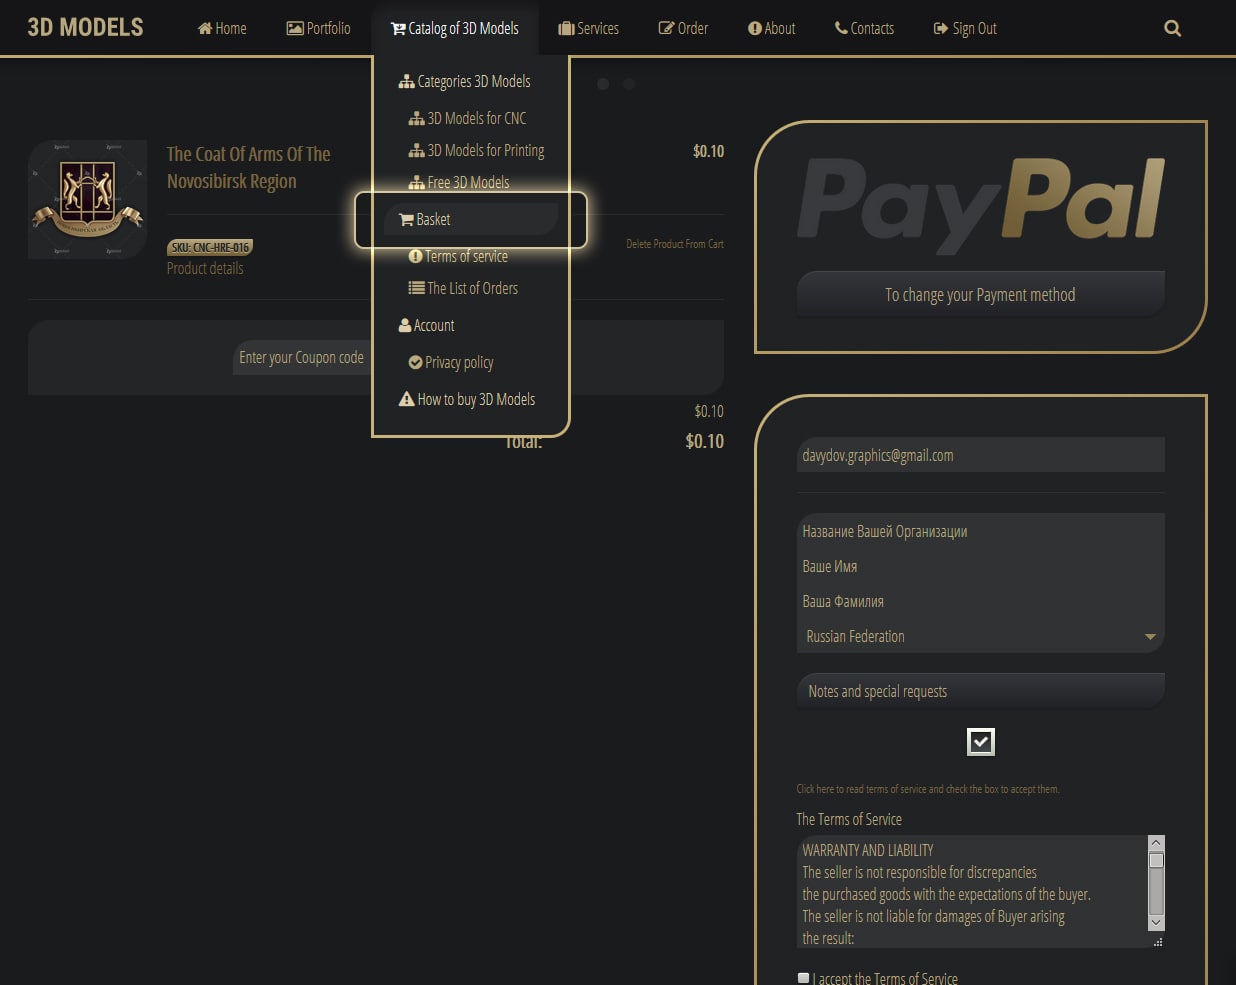Screen dimensions: 1236x985
Task: Click Sign Out in the navbar
Action: 965,28
